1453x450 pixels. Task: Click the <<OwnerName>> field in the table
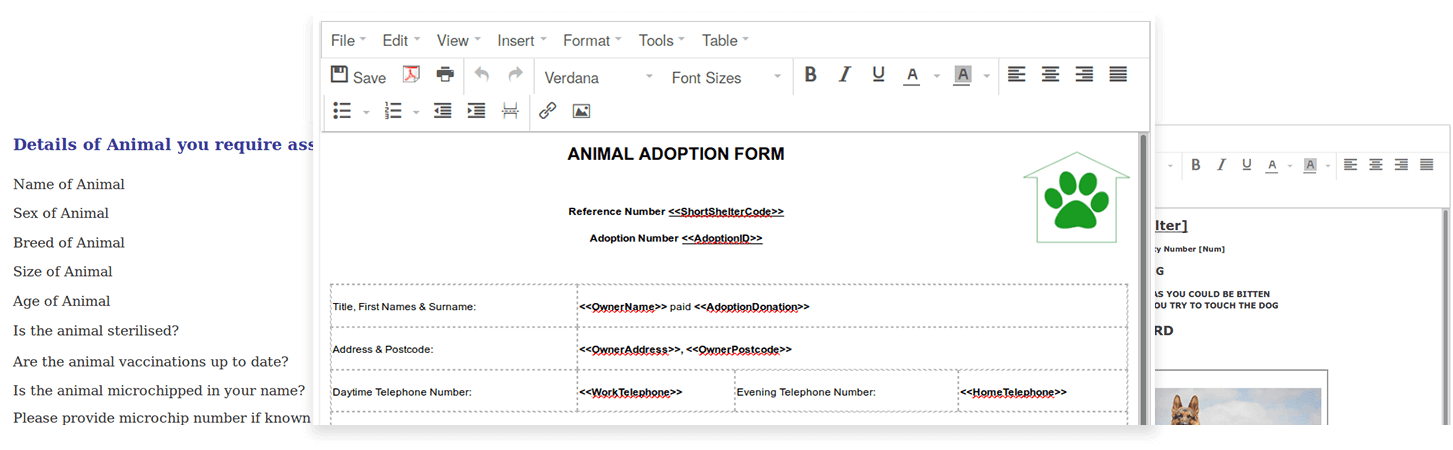[x=623, y=307]
